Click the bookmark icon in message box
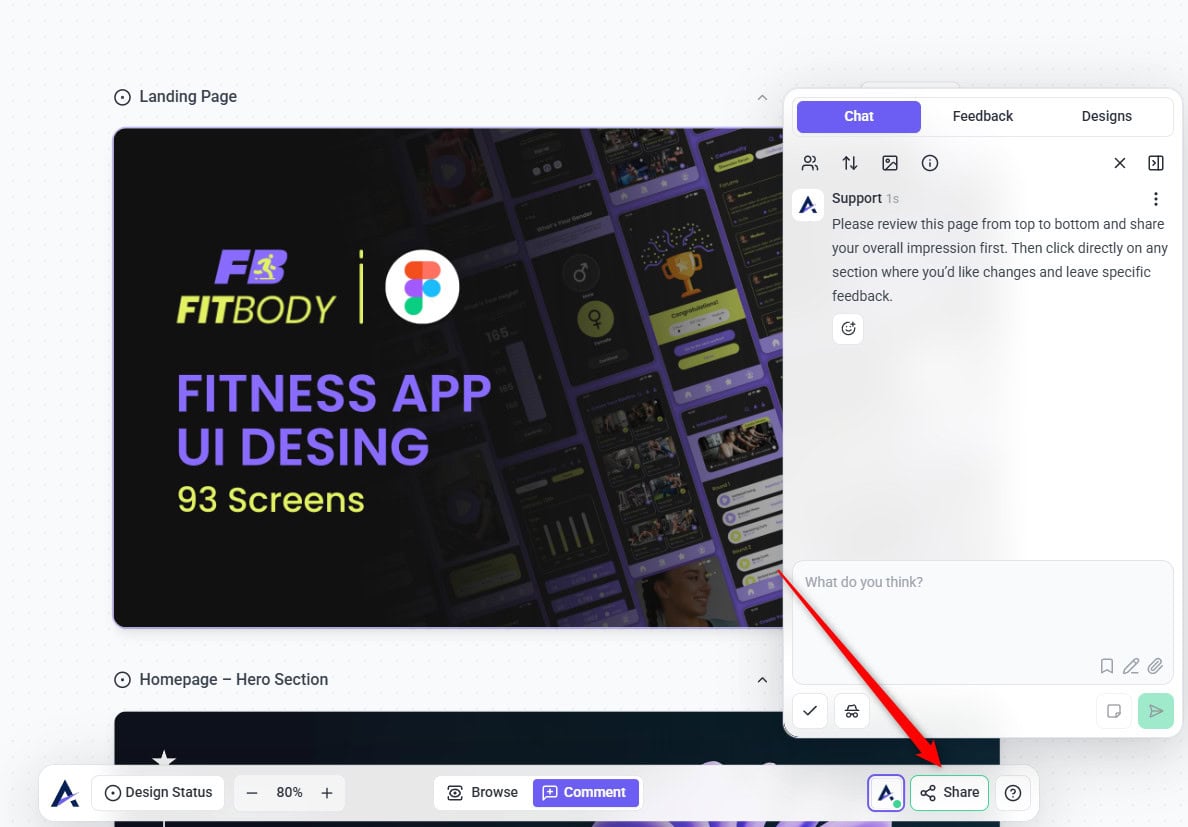Screen dimensions: 1188x827 pos(1107,666)
